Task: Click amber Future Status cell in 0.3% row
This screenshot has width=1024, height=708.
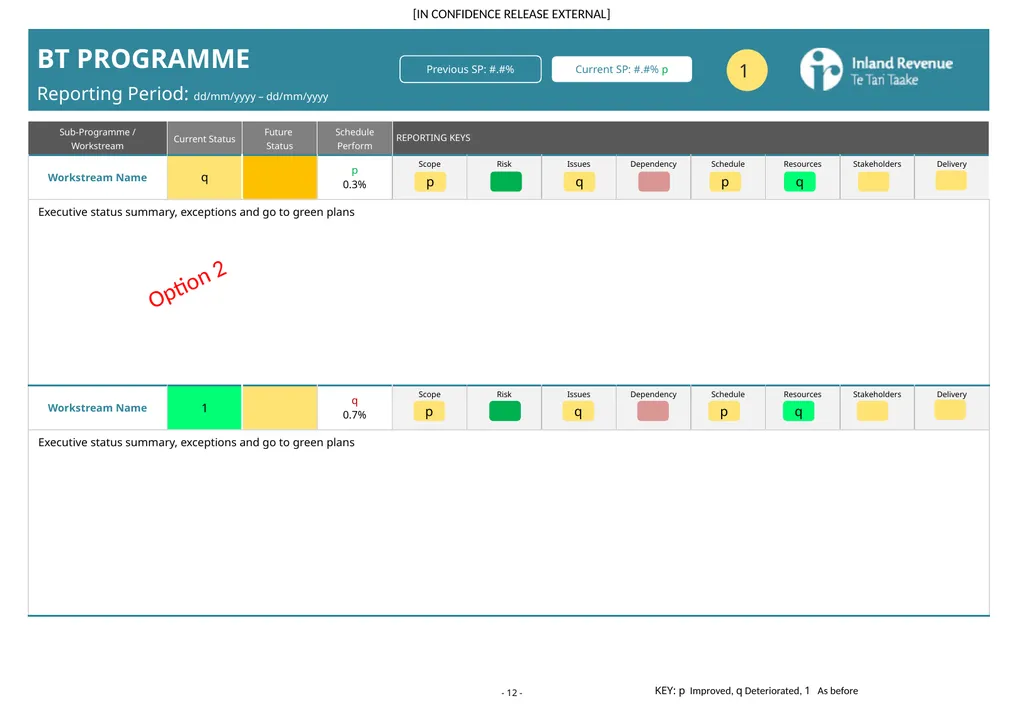Action: 280,178
